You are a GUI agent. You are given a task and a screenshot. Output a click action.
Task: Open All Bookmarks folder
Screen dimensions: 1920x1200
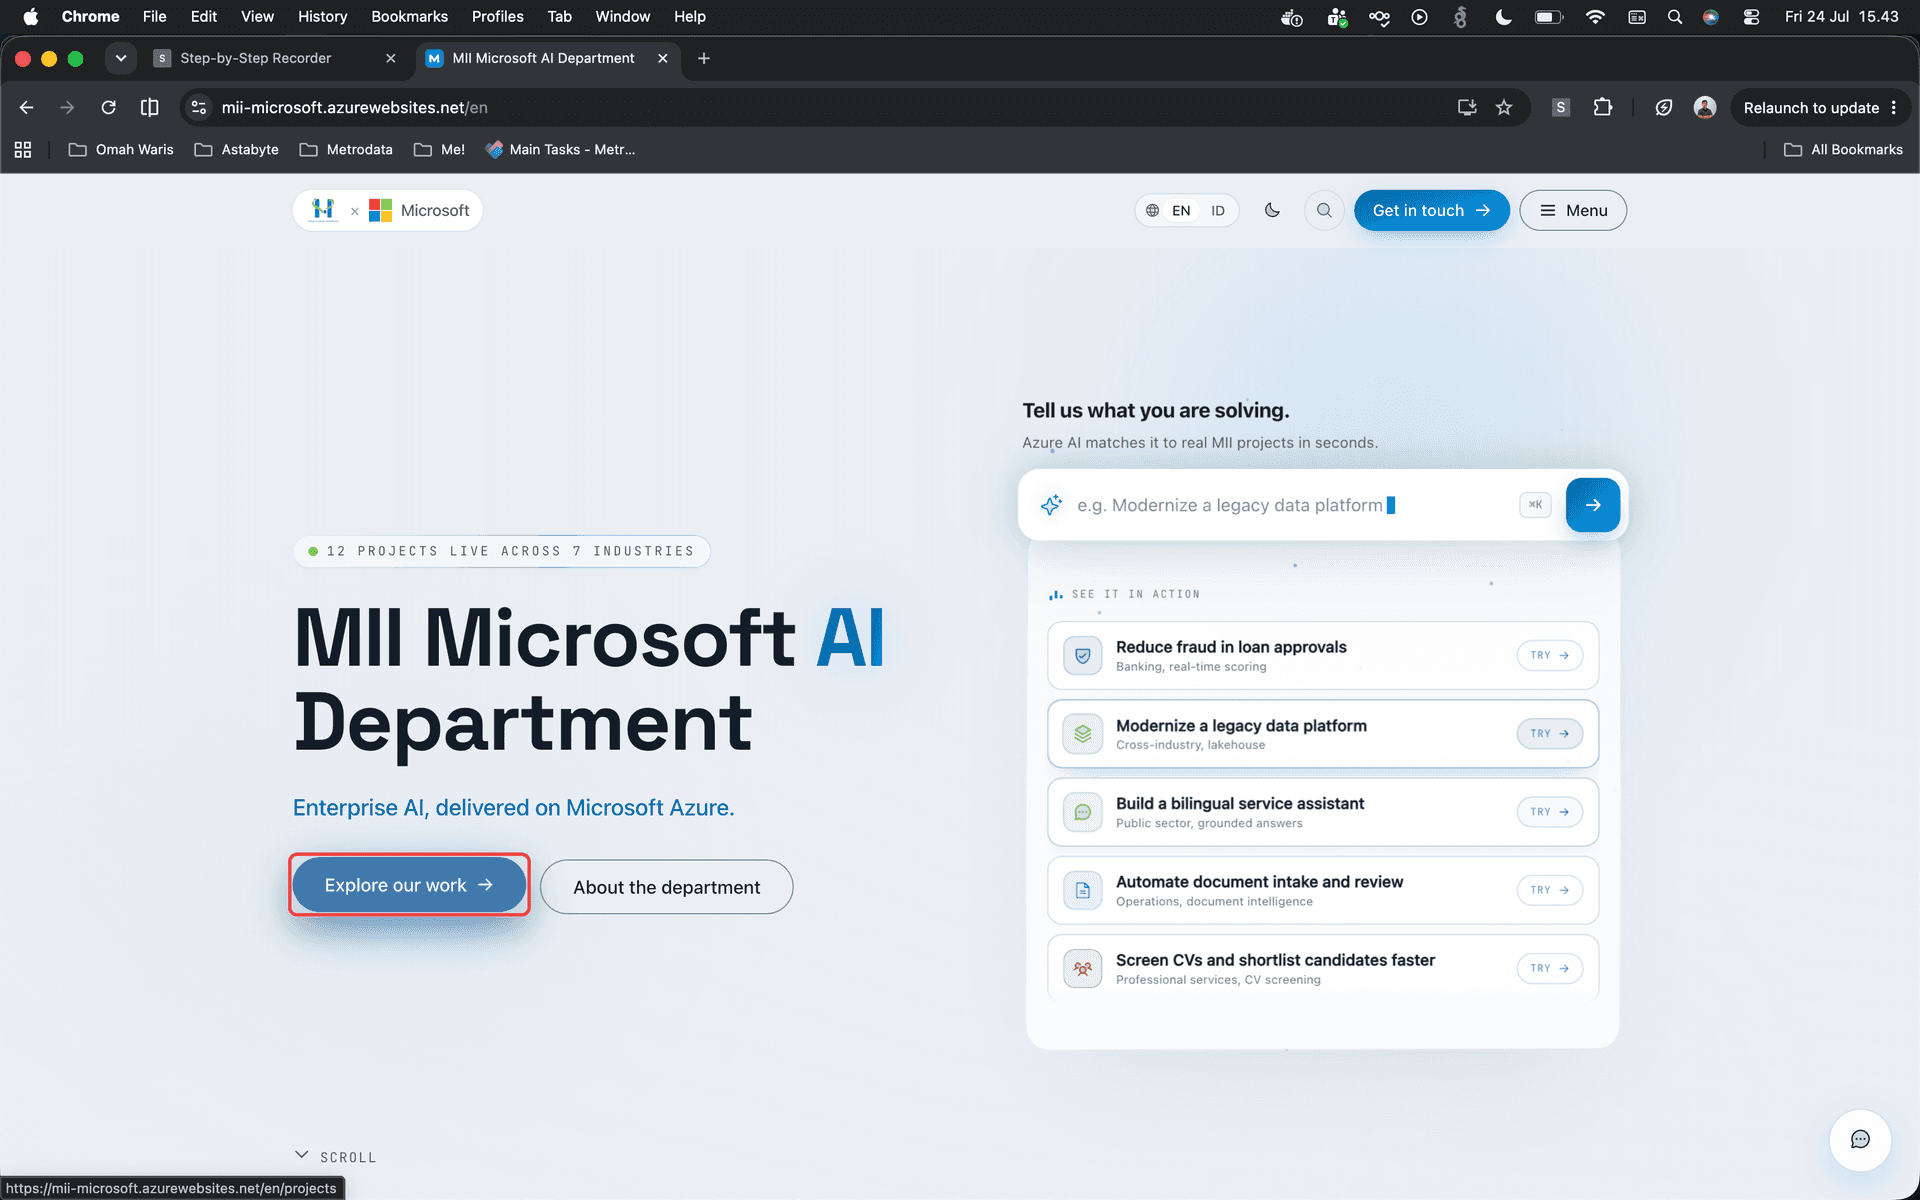click(x=1843, y=149)
